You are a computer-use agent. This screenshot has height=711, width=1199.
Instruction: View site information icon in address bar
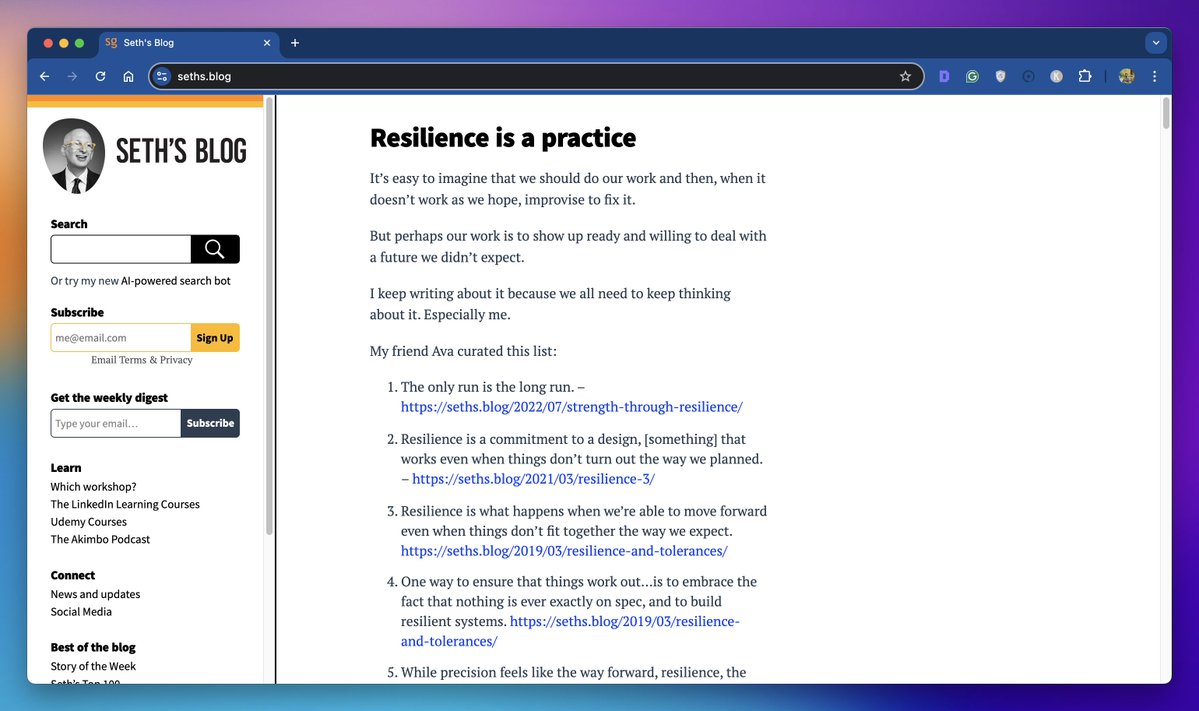coord(162,76)
